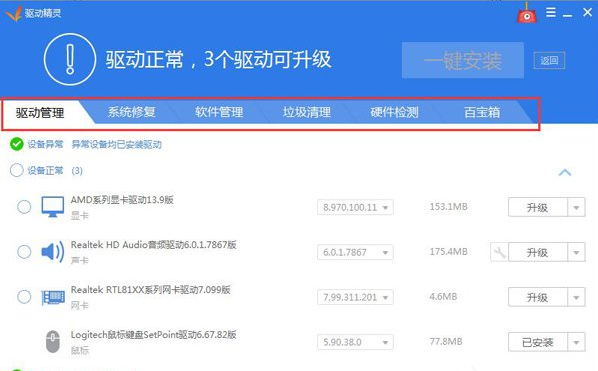This screenshot has width=598, height=371.
Task: Select the Realtek RTL81XX row radio button
Action: pyautogui.click(x=24, y=297)
